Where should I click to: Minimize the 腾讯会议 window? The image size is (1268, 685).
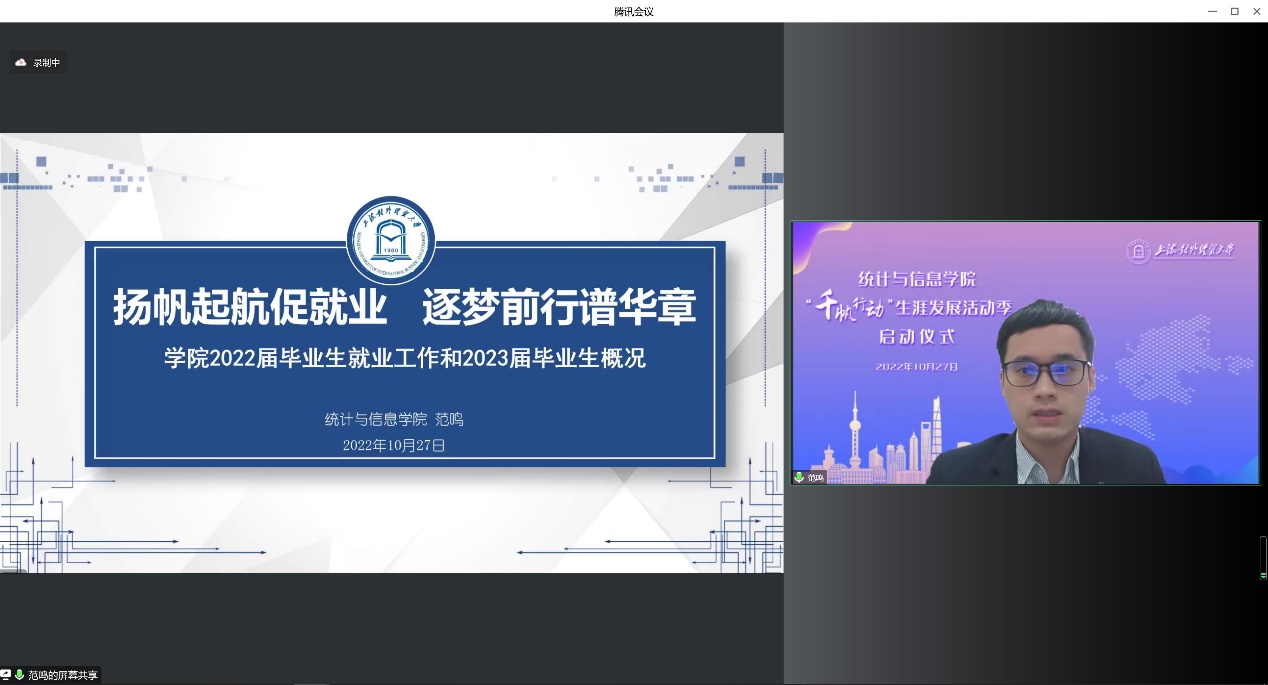pos(1212,11)
